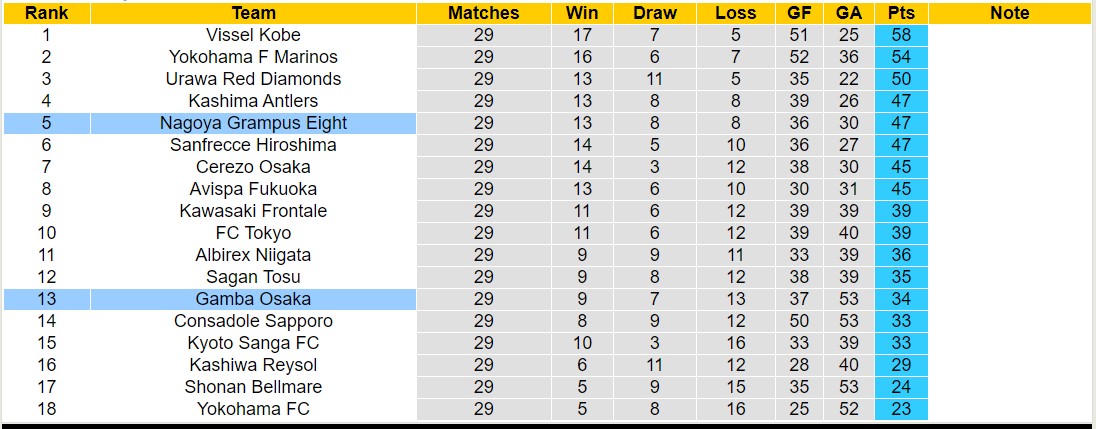1096x429 pixels.
Task: Open the Yokohama F Marinos team link
Action: click(253, 57)
